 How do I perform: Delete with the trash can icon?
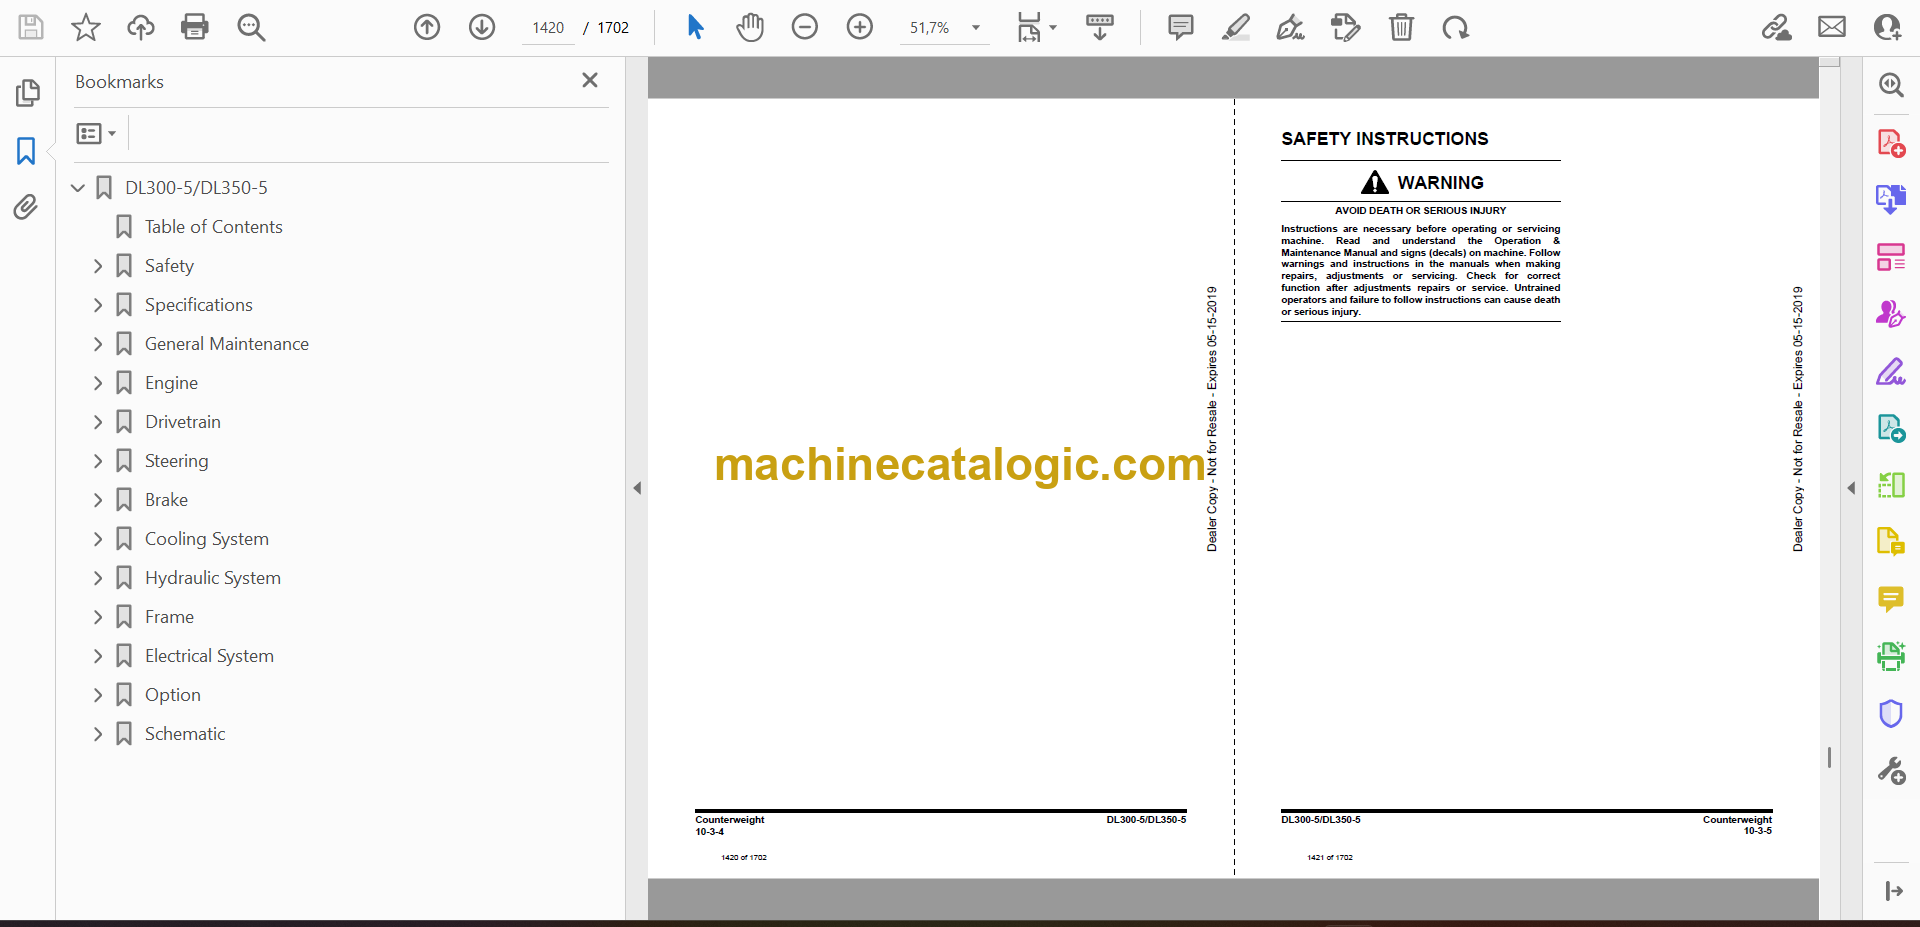[x=1401, y=27]
